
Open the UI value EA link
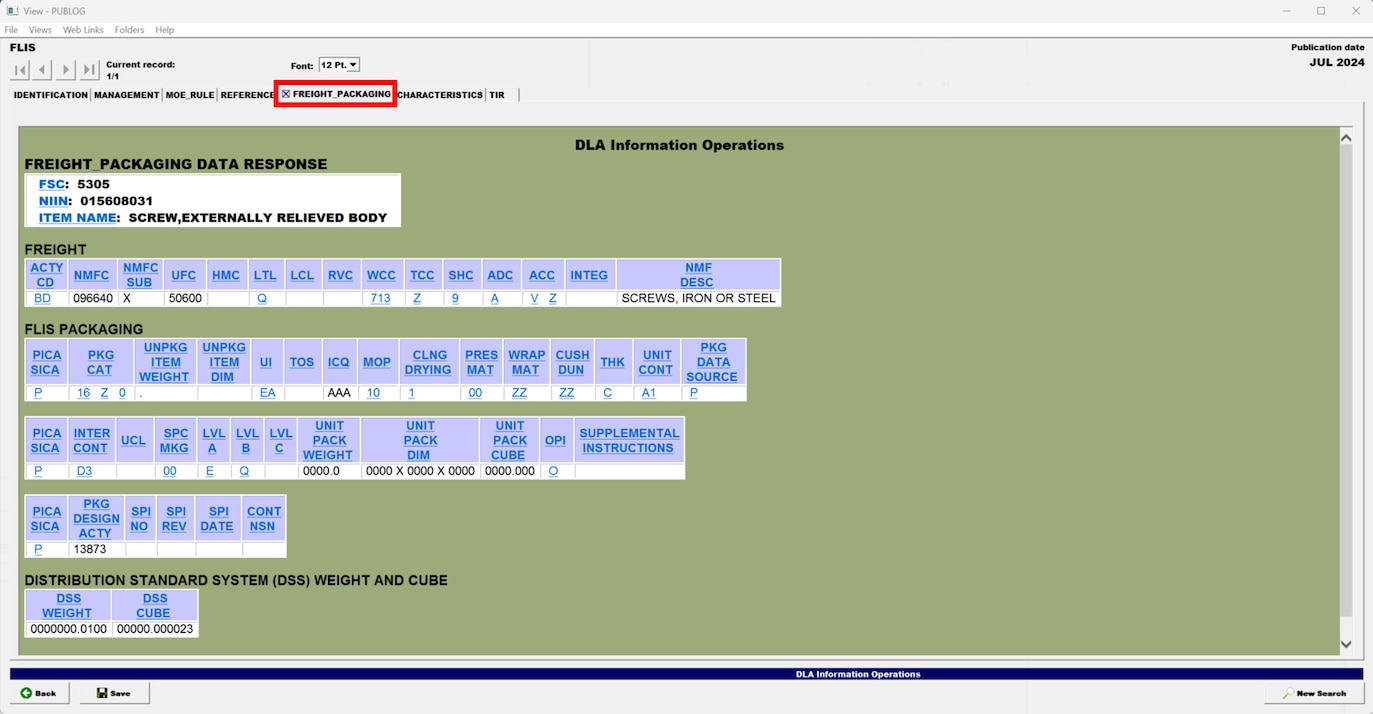coord(267,393)
